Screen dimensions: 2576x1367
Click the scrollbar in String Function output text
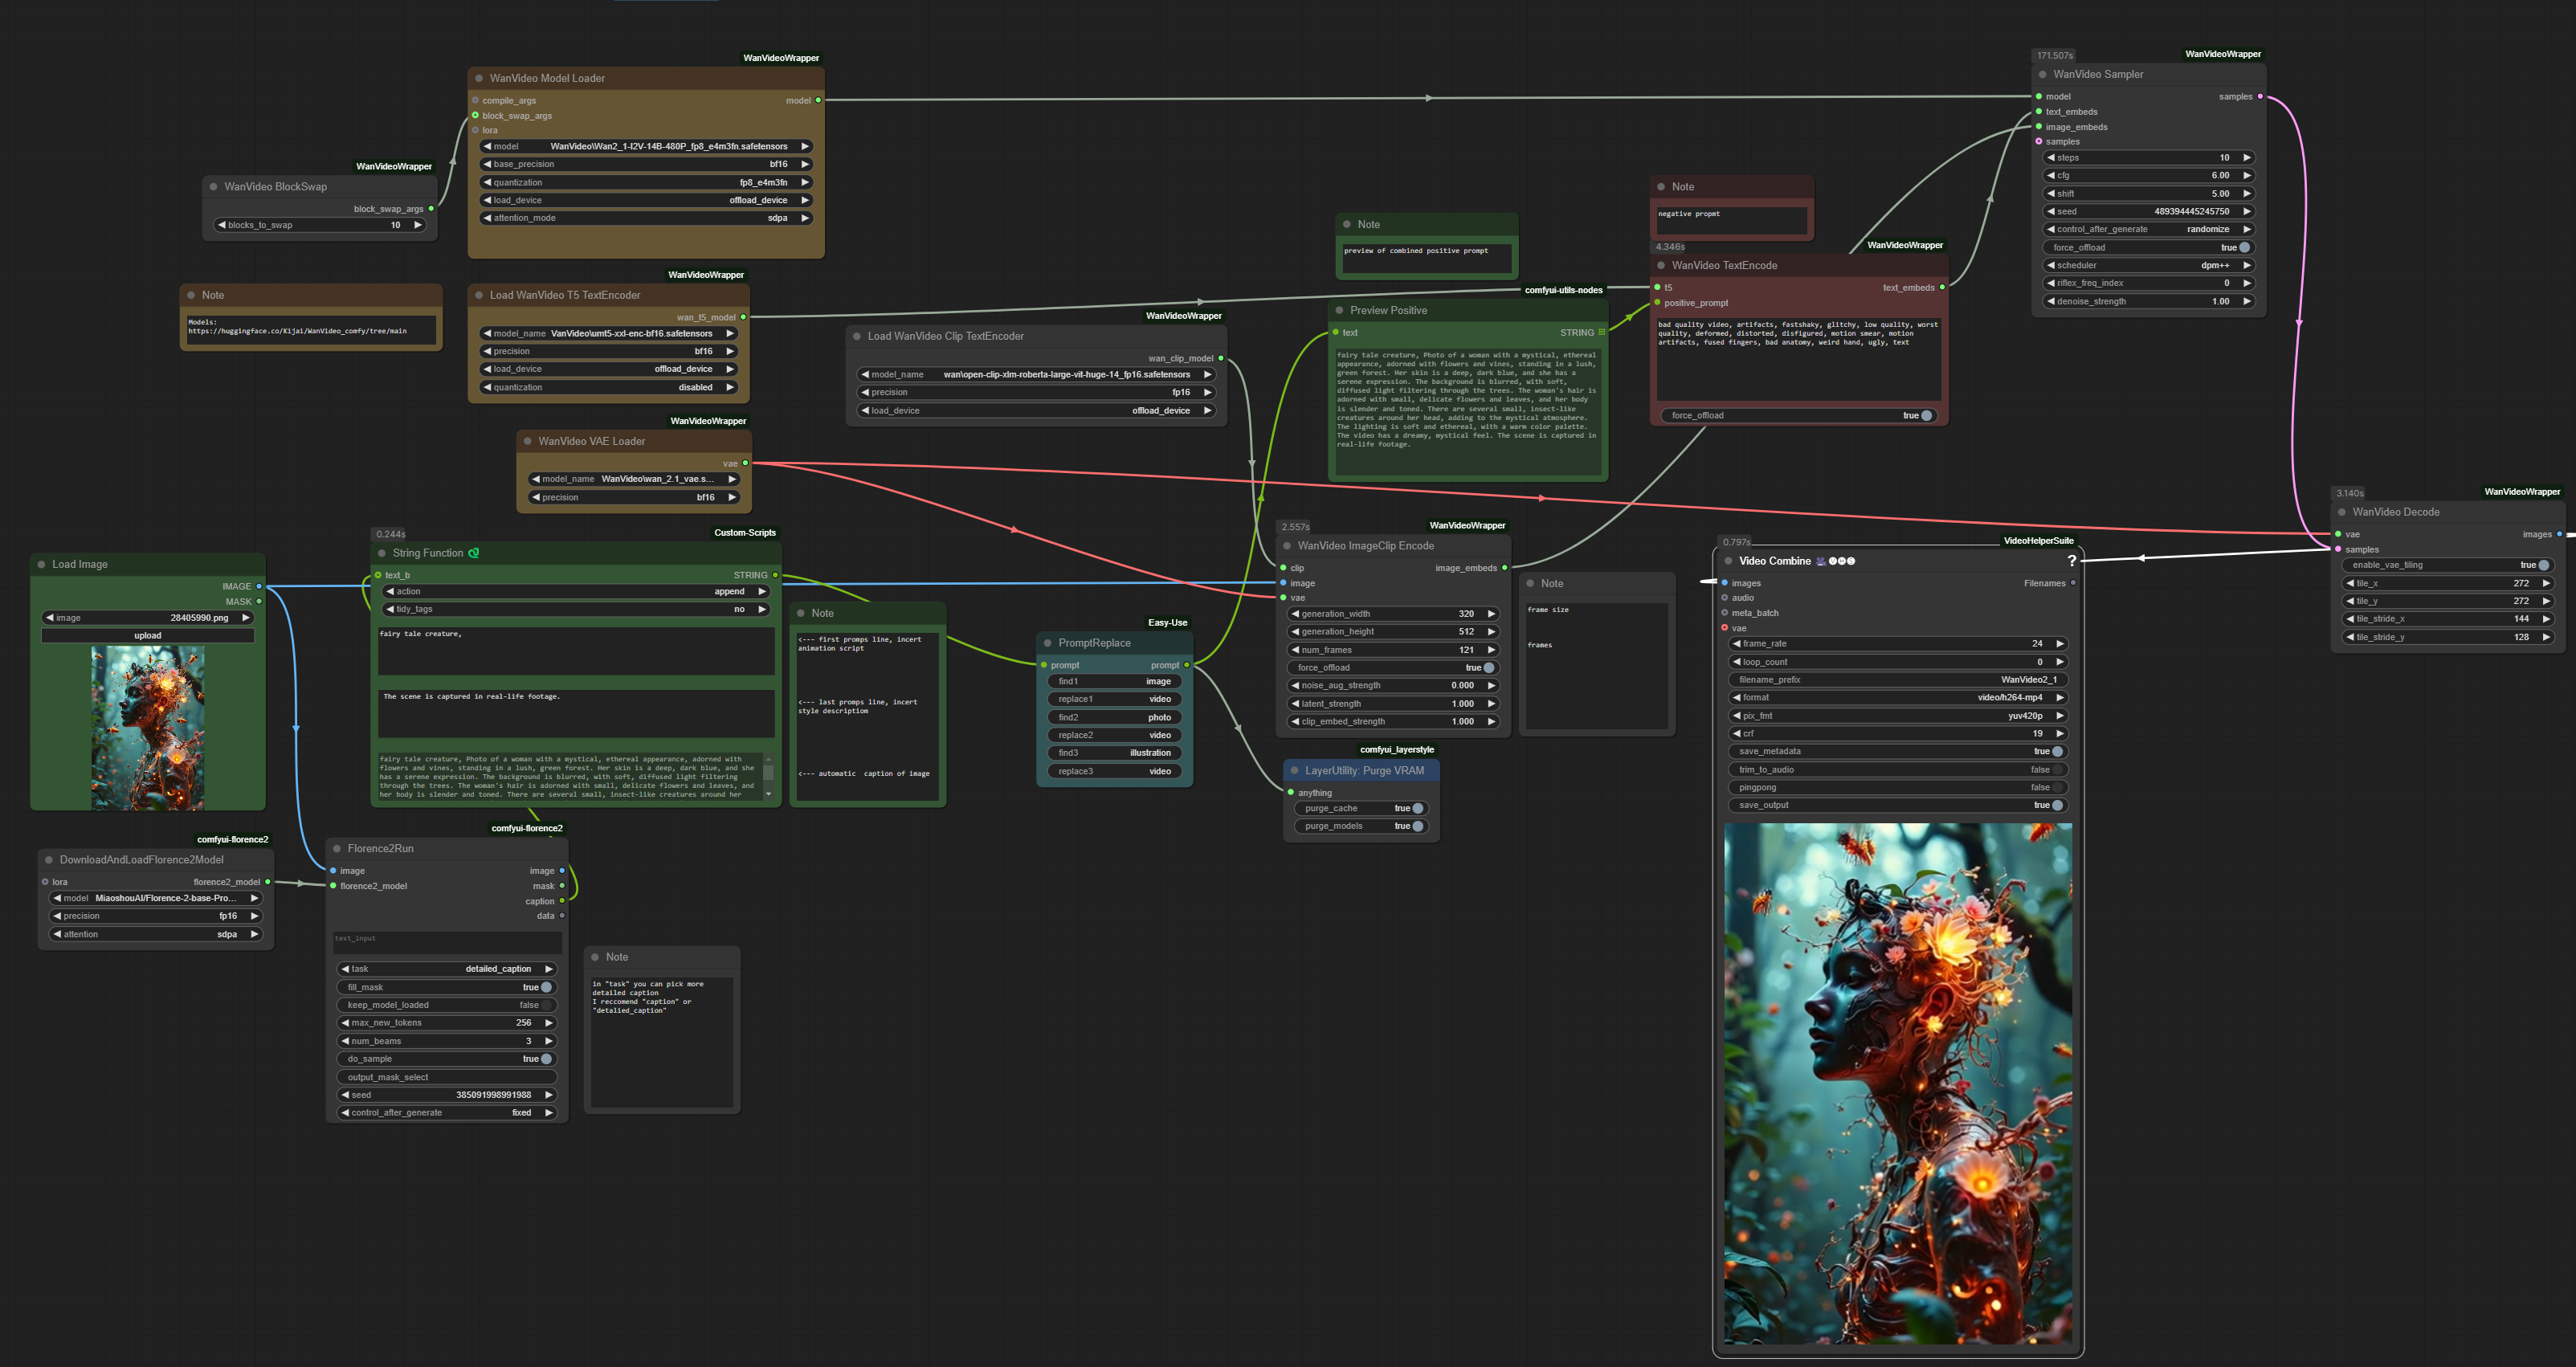coord(768,773)
